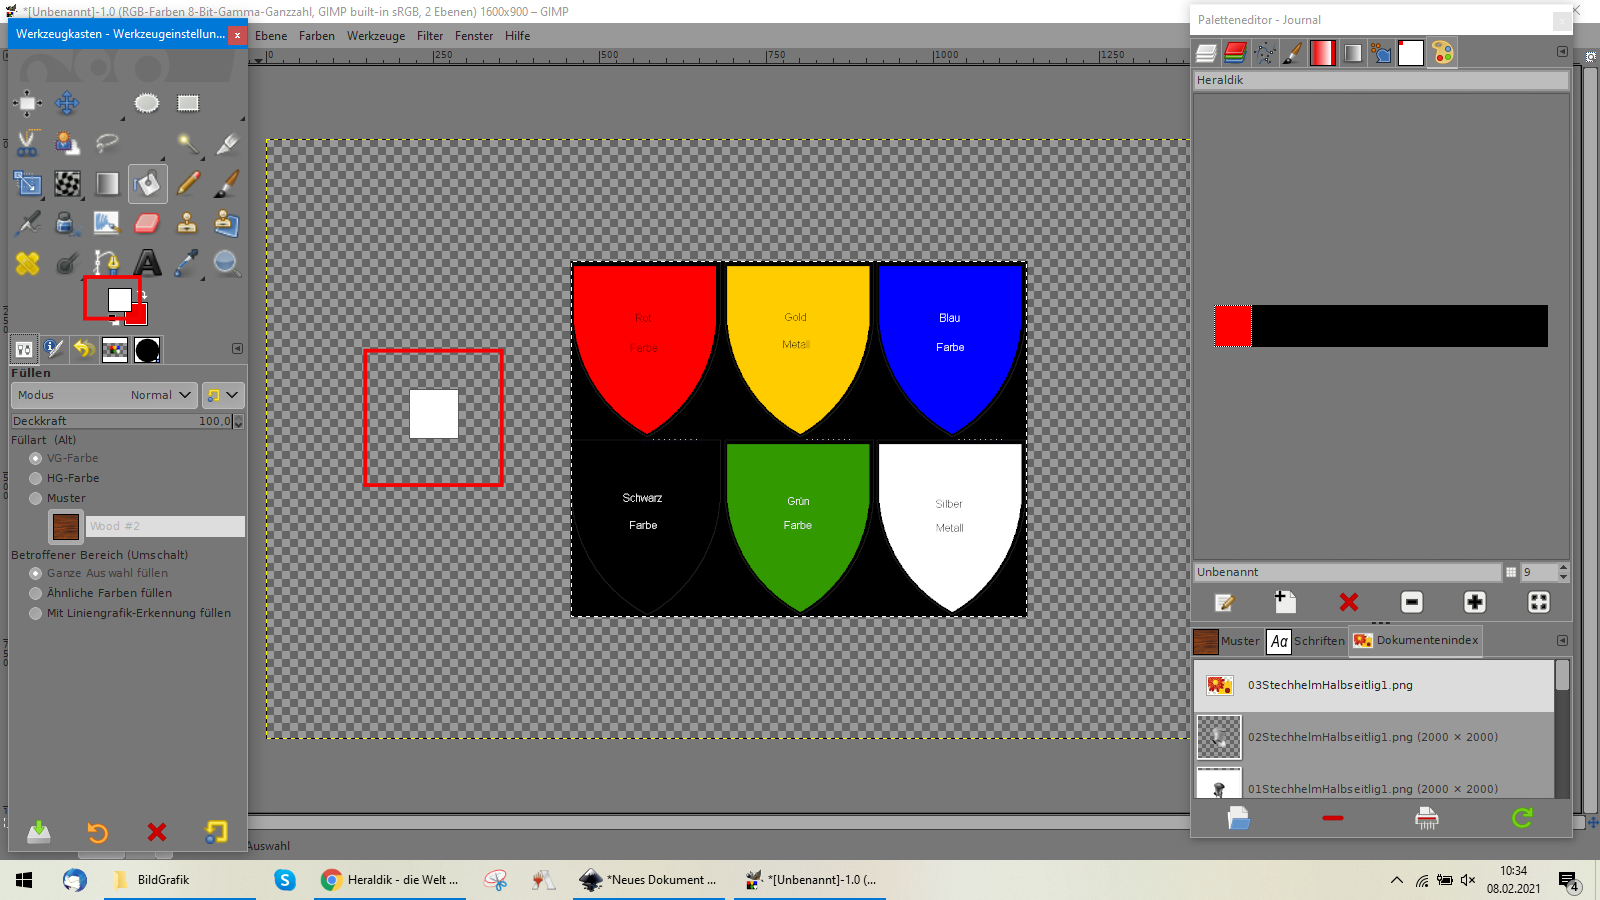Select the Fuzzy Select magic wand

187,143
